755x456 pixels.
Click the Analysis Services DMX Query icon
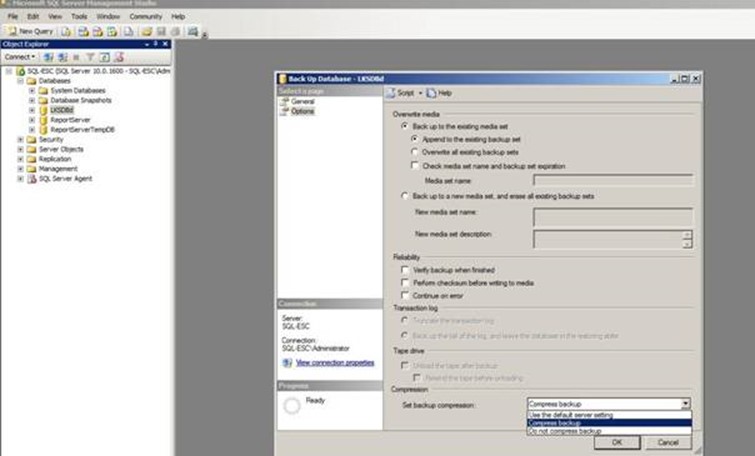(98, 31)
